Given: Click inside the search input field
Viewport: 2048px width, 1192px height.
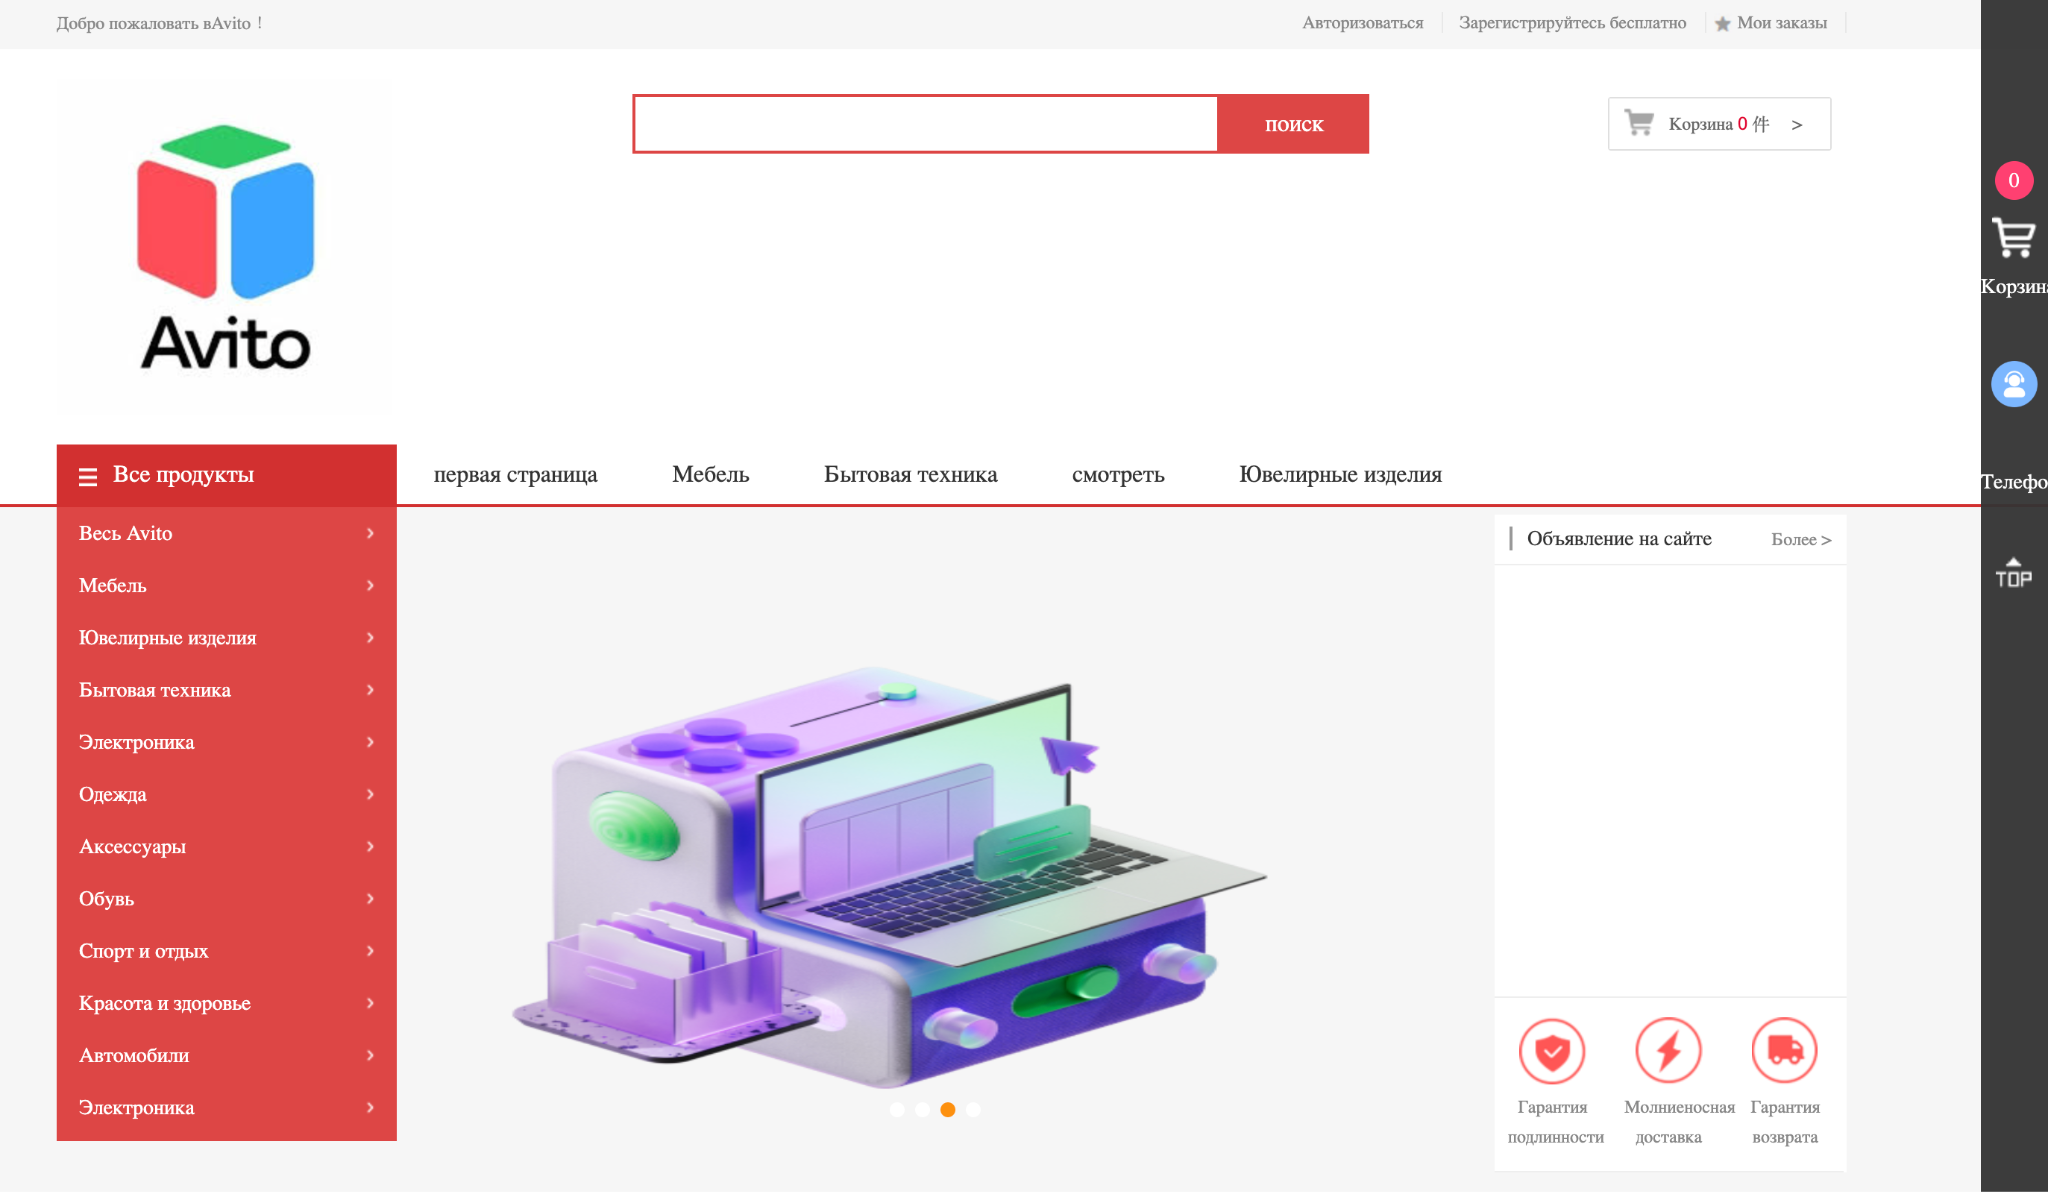Looking at the screenshot, I should point(925,124).
